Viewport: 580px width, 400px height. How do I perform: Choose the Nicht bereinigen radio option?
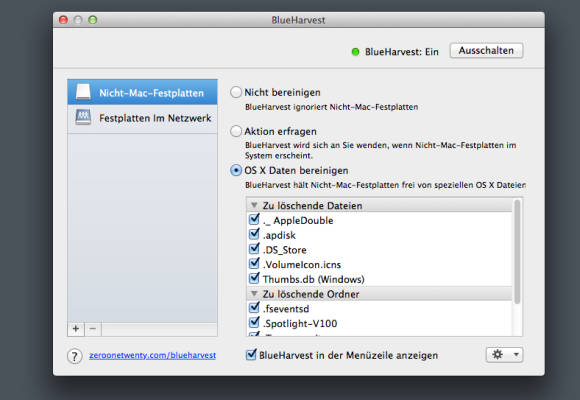(236, 92)
